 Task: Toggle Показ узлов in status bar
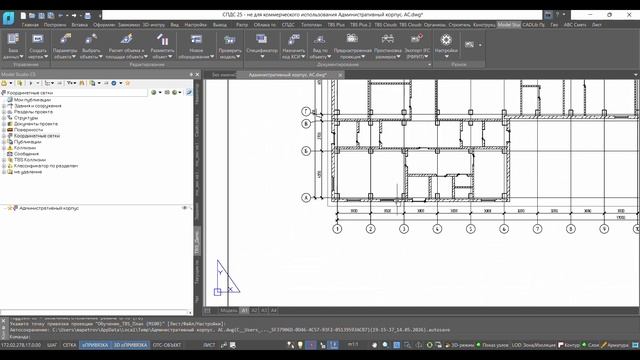(492, 345)
